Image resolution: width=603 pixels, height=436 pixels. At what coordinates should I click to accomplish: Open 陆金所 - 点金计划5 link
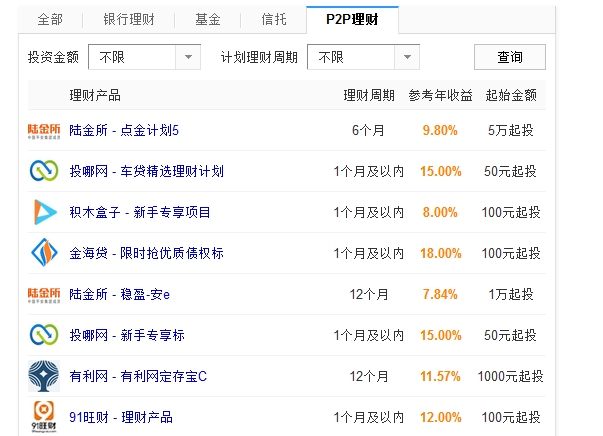click(124, 130)
